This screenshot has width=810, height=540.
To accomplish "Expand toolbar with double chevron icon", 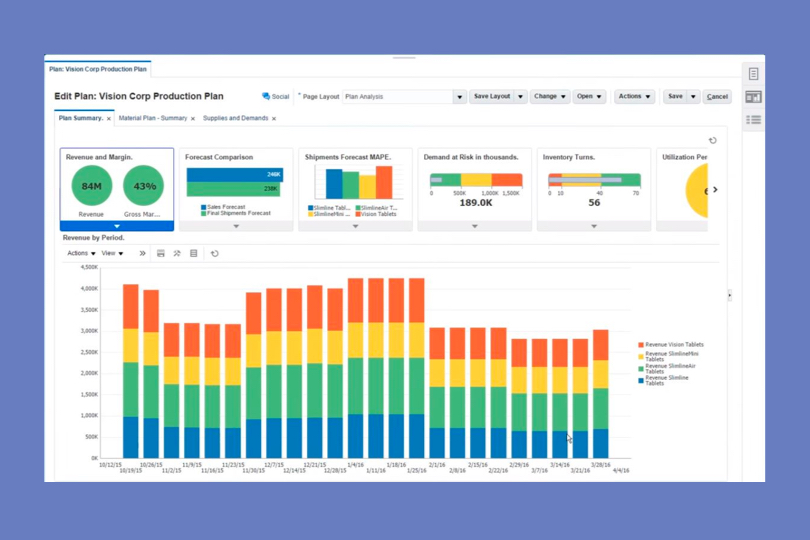I will click(x=143, y=253).
